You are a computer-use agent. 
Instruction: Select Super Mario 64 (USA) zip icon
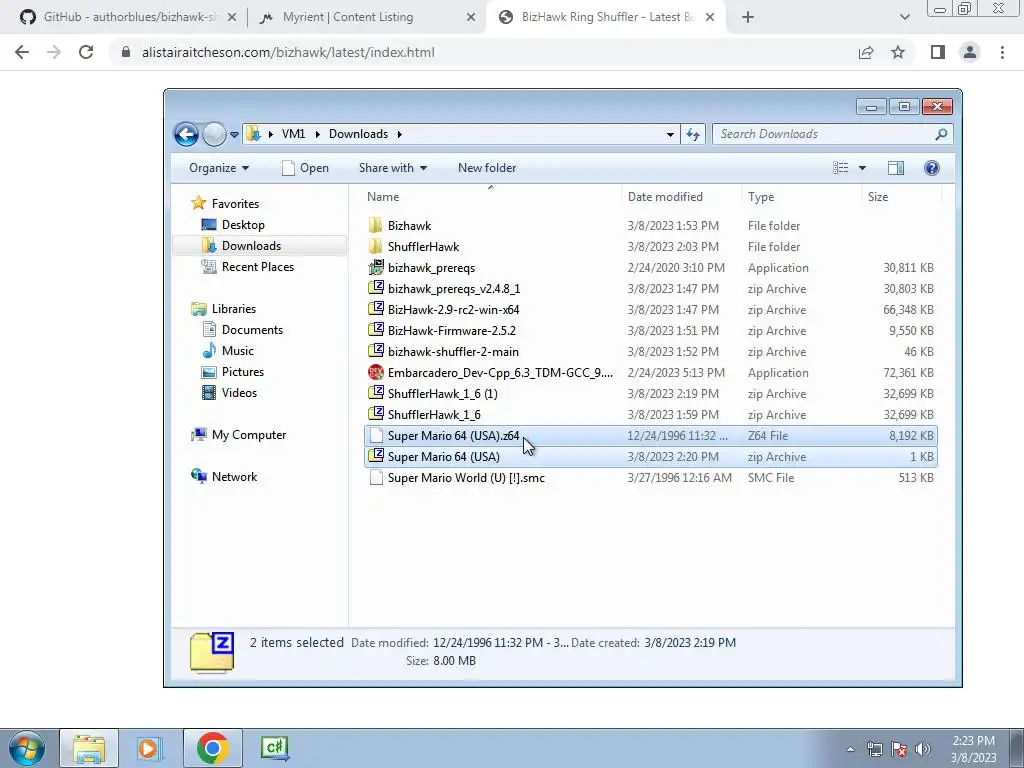click(376, 456)
